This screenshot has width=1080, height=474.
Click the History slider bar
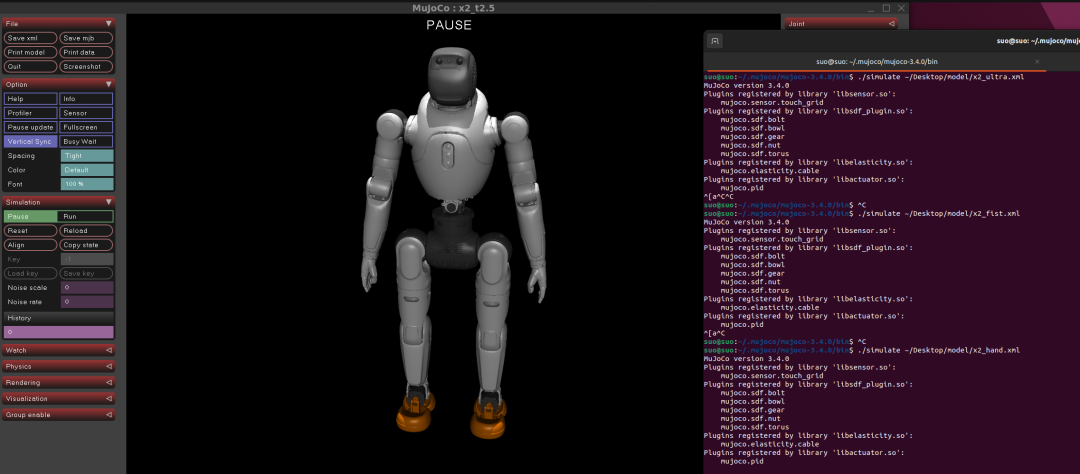pos(59,332)
